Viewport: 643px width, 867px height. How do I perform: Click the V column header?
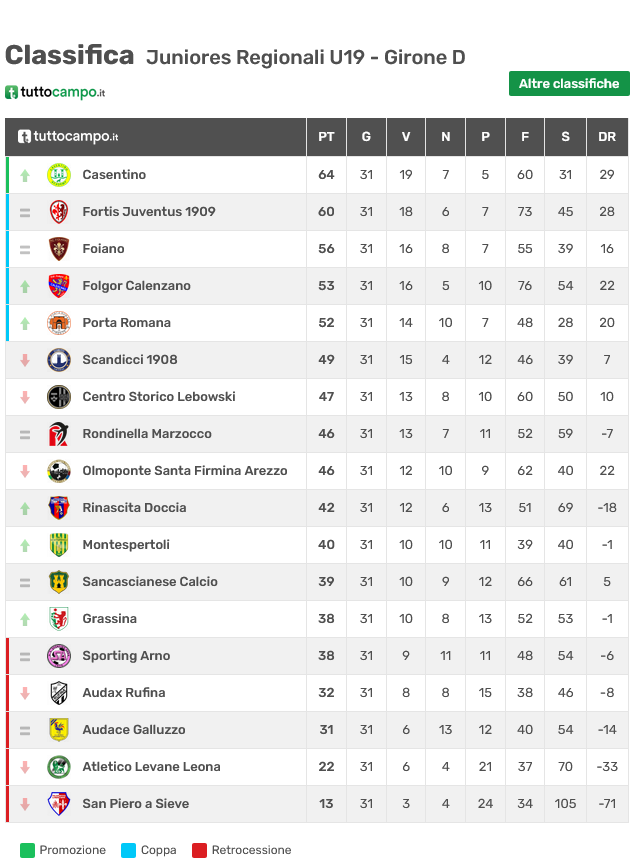pyautogui.click(x=406, y=137)
